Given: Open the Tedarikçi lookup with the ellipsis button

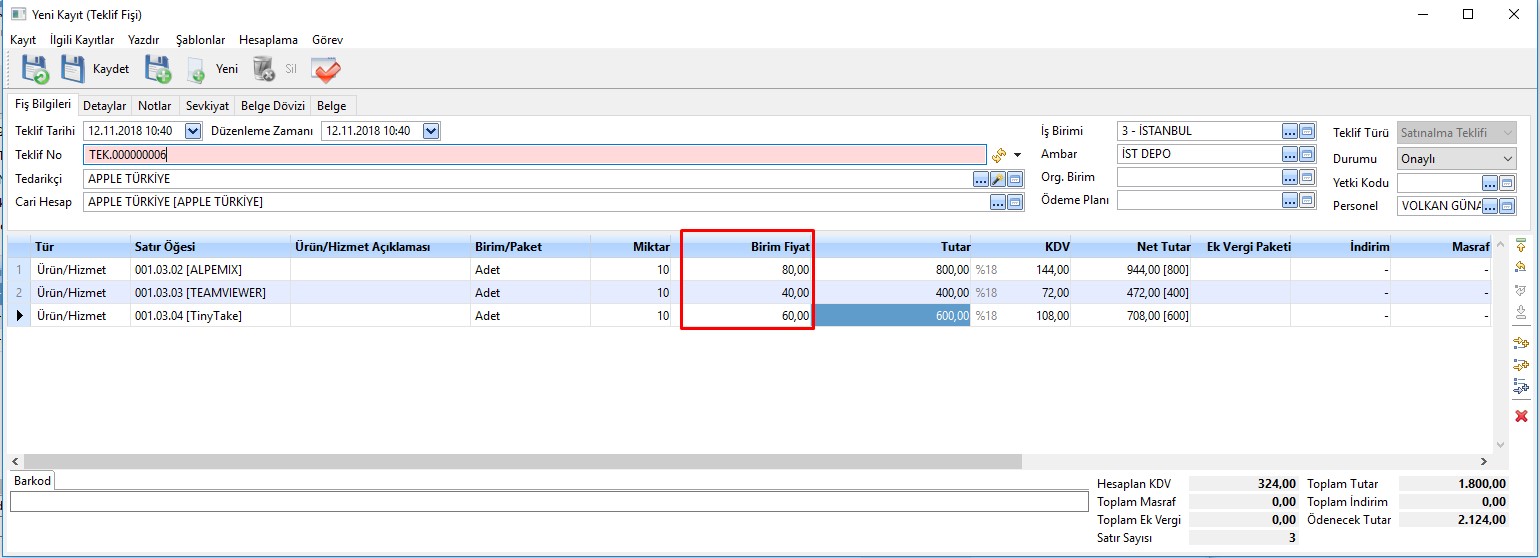Looking at the screenshot, I should click(x=980, y=179).
